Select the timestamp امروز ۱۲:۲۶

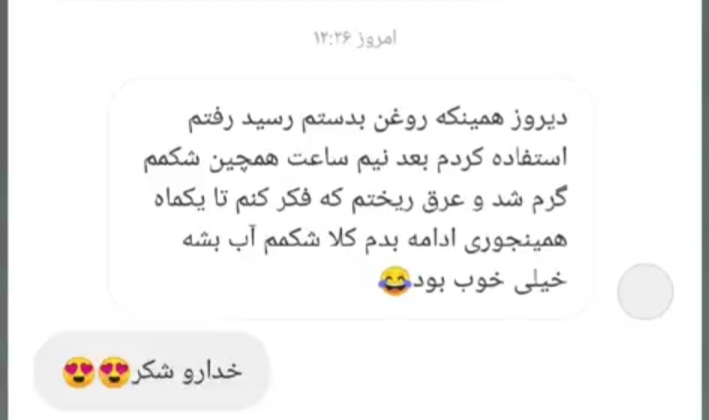355,38
